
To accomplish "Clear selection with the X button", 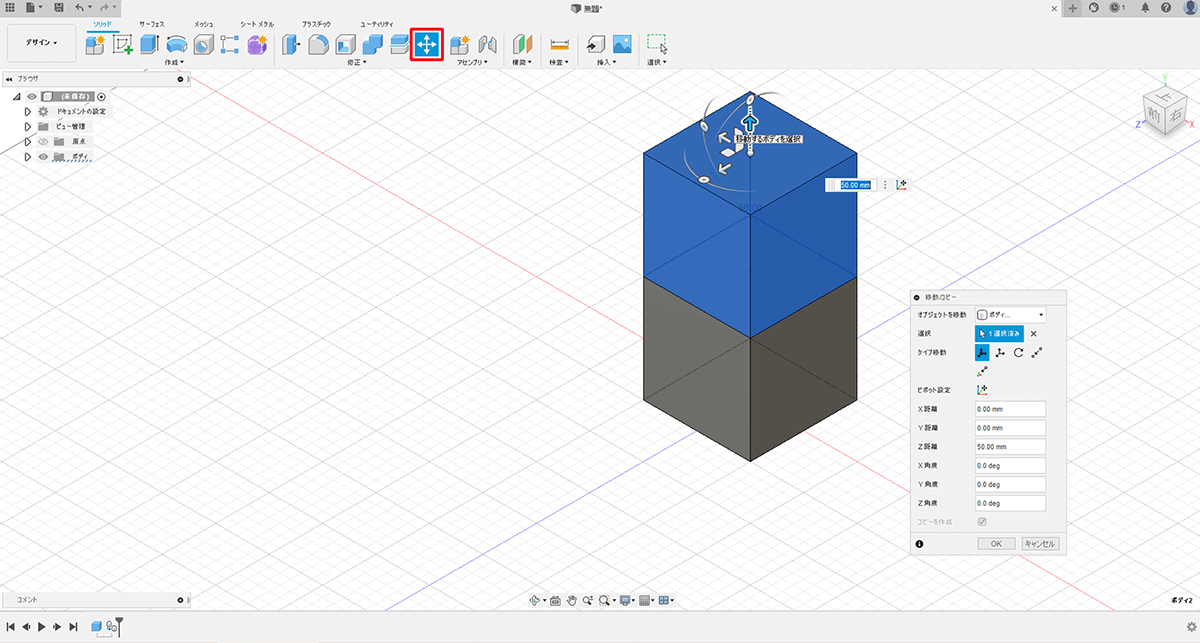I will click(x=1034, y=334).
